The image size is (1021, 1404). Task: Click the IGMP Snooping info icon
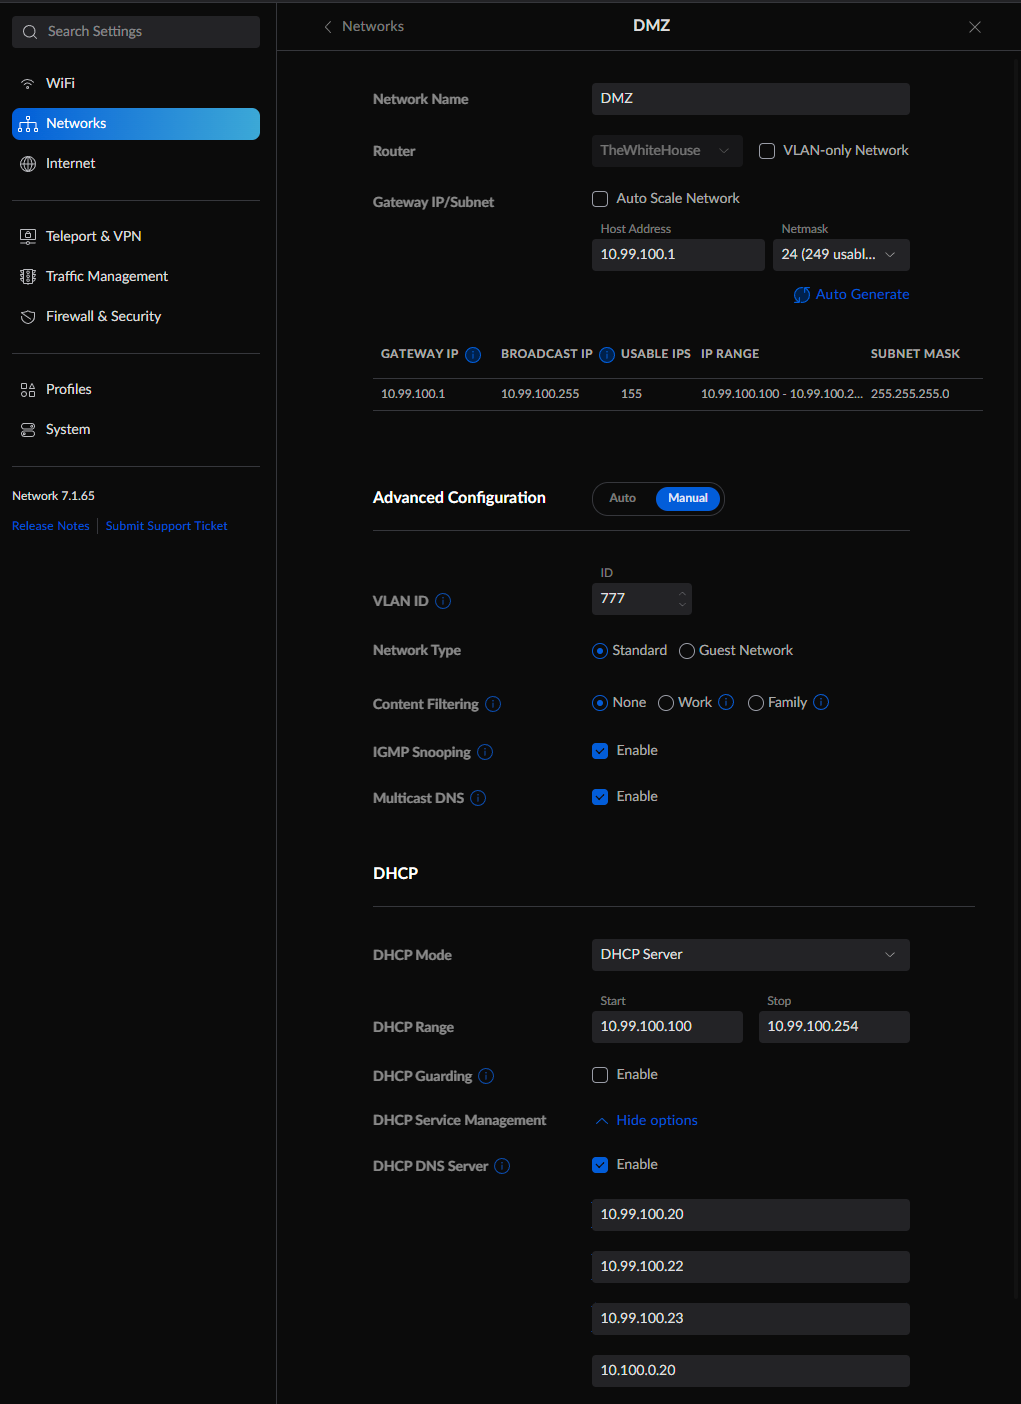[485, 752]
